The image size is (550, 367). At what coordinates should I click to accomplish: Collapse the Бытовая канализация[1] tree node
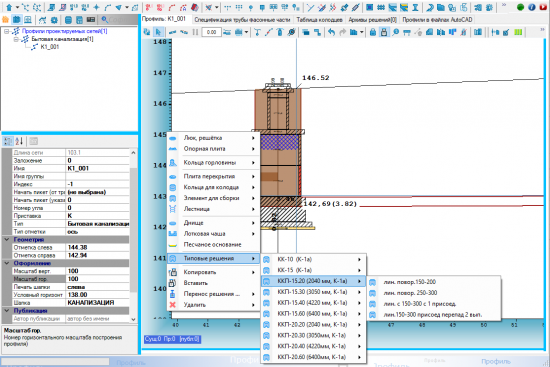point(16,39)
